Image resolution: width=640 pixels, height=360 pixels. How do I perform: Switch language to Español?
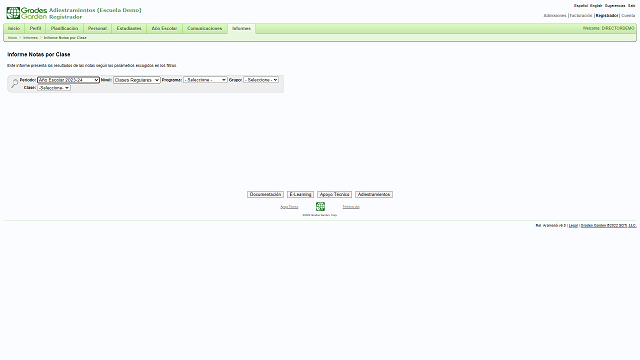[x=581, y=6]
